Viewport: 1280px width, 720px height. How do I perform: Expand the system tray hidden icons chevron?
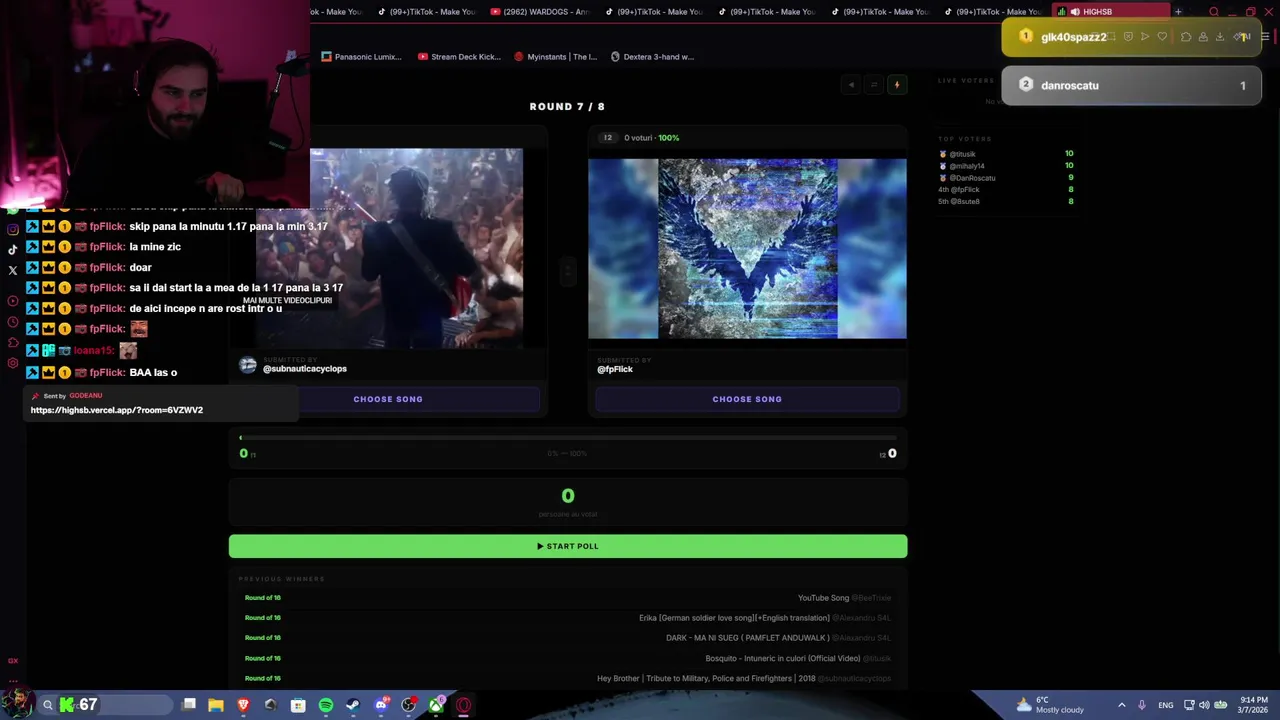coord(1121,705)
